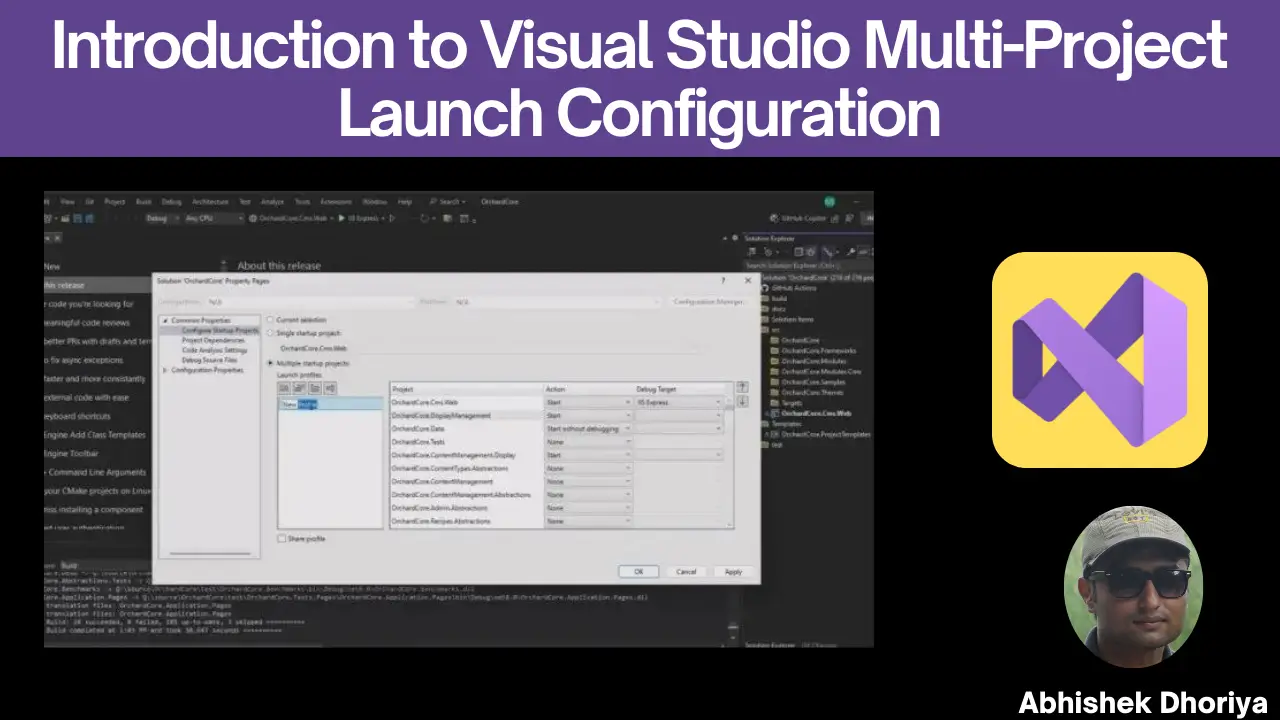Image resolution: width=1280 pixels, height=720 pixels.
Task: Move selected project up with the arrow button
Action: click(742, 387)
